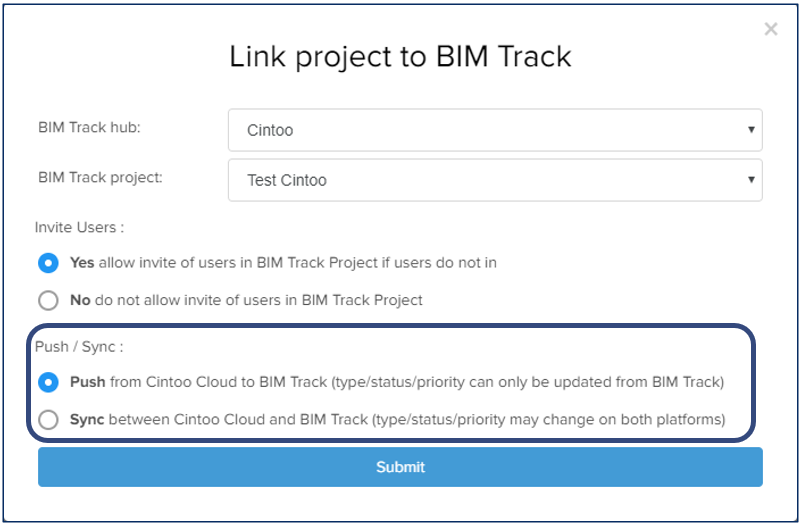Click the 'Push from Cintoo Cloud' option text
This screenshot has width=801, height=525.
[397, 382]
